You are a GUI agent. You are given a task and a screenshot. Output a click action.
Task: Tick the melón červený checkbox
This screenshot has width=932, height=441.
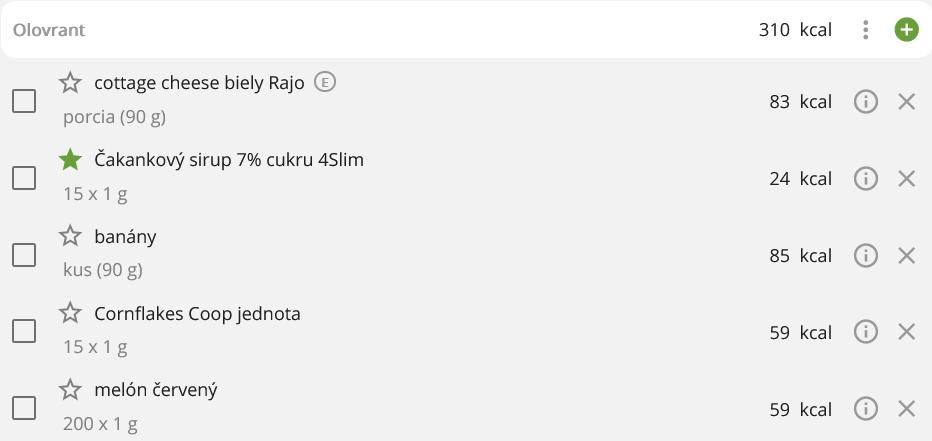pos(24,408)
